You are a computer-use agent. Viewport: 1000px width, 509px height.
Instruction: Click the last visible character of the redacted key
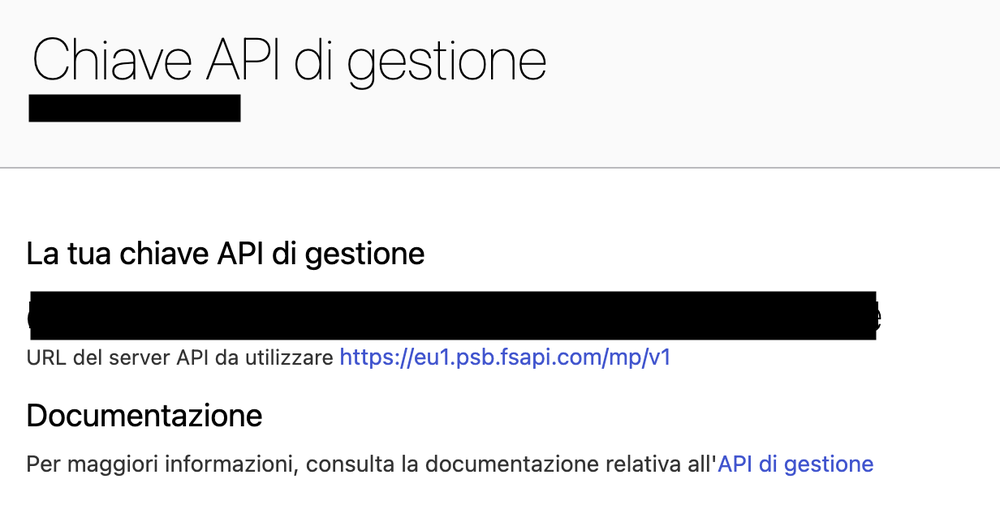coord(876,318)
